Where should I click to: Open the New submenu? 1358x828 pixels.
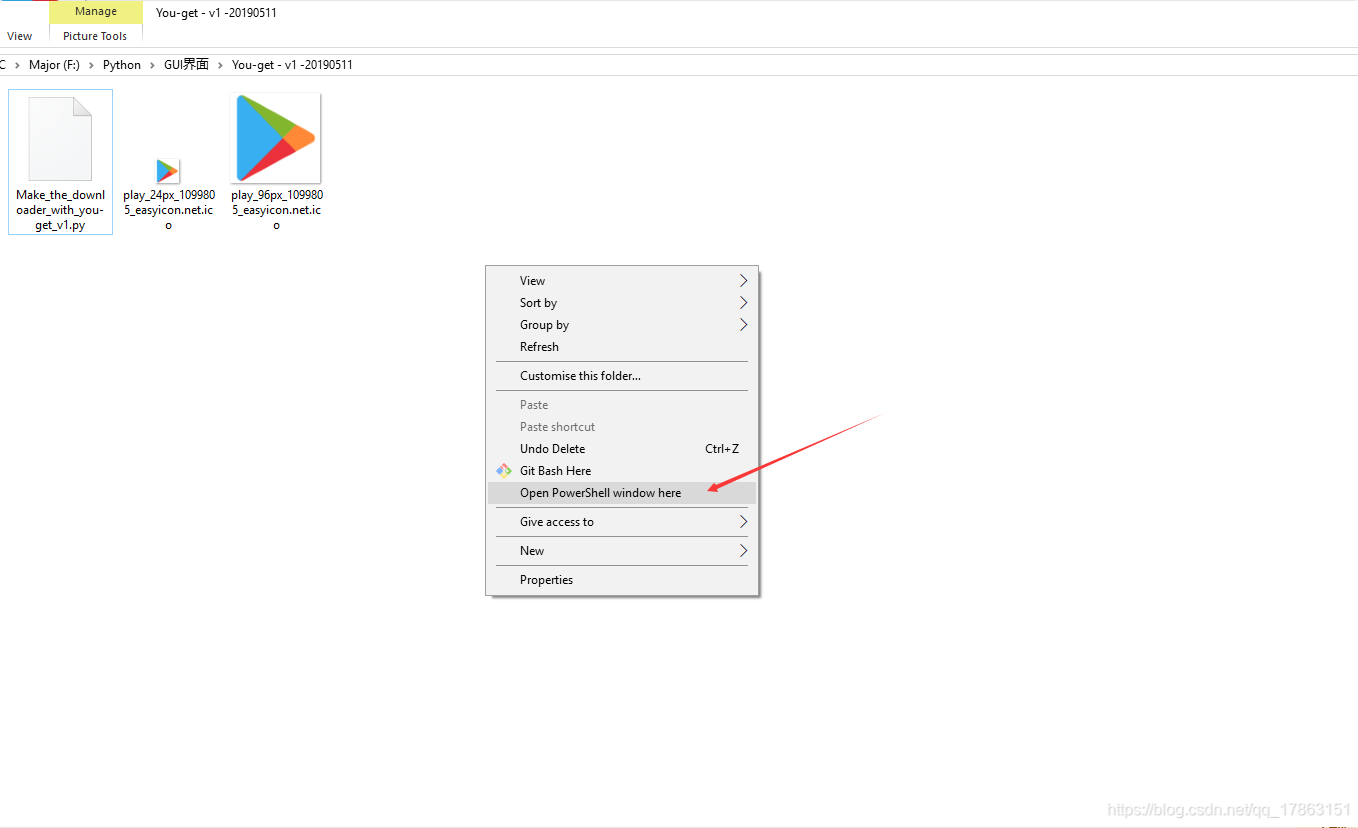tap(622, 551)
